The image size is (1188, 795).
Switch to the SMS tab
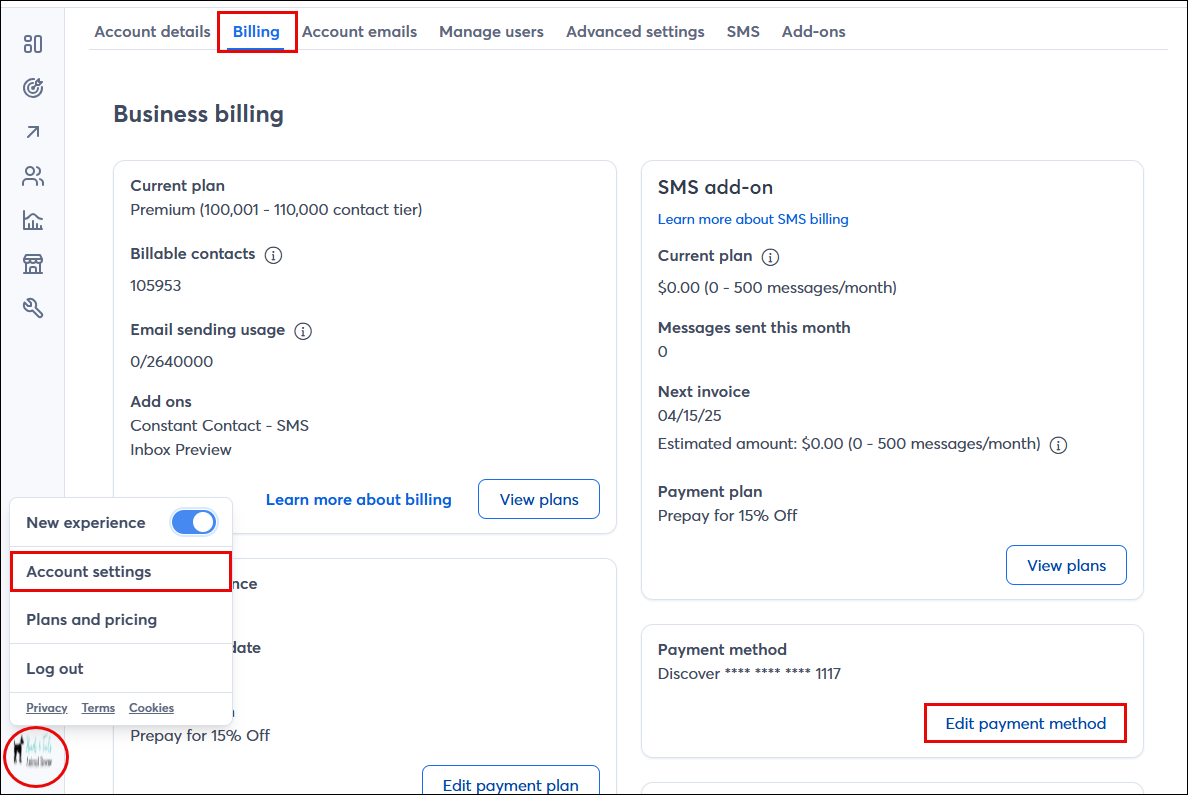coord(742,32)
